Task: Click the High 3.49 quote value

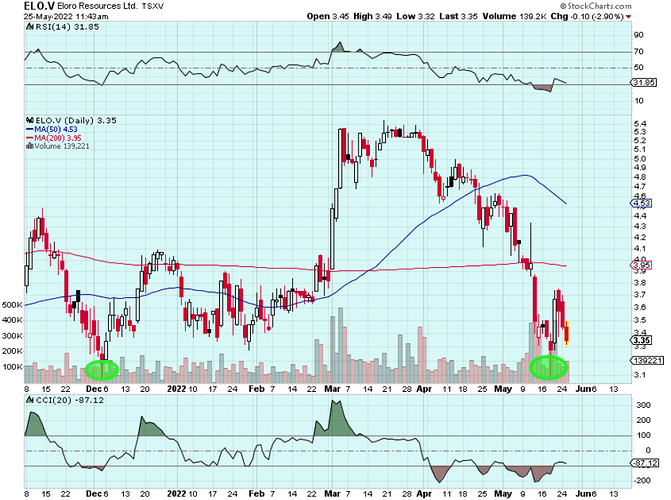Action: click(x=372, y=17)
